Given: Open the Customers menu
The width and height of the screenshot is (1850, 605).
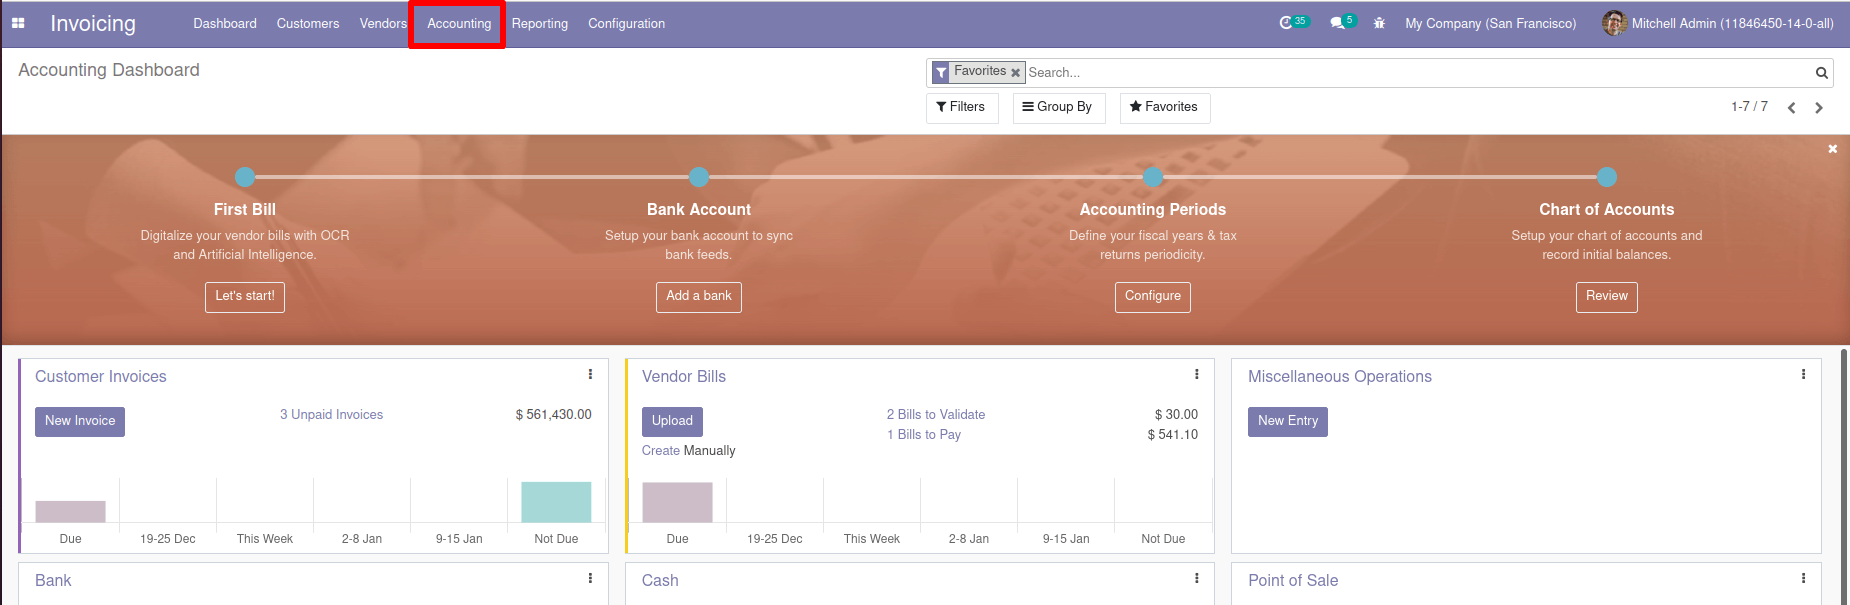Looking at the screenshot, I should [x=308, y=23].
